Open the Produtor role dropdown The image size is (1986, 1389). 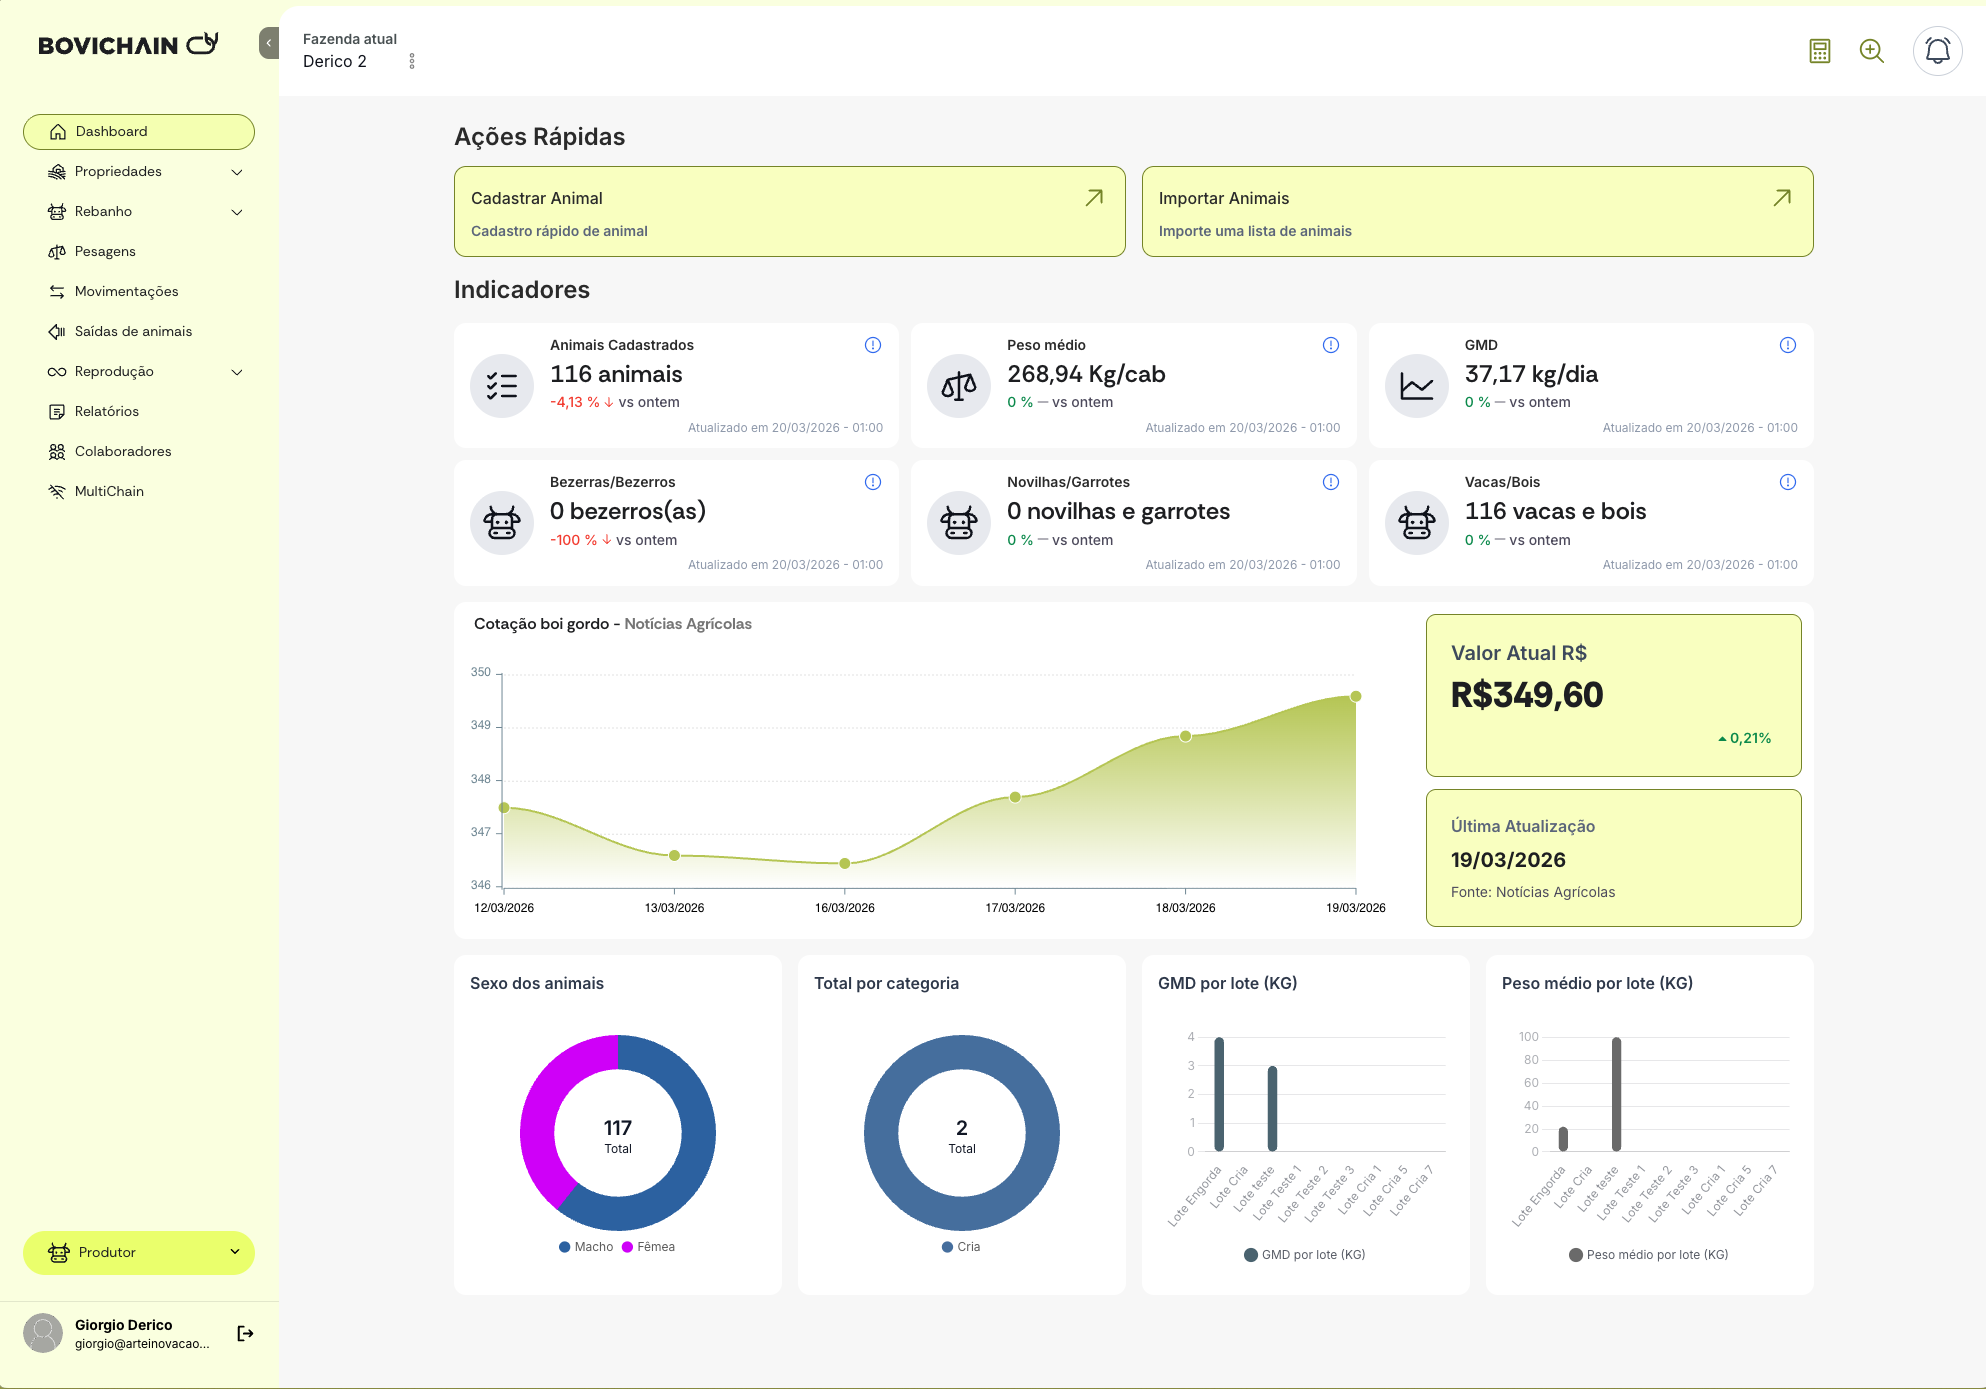click(x=139, y=1252)
